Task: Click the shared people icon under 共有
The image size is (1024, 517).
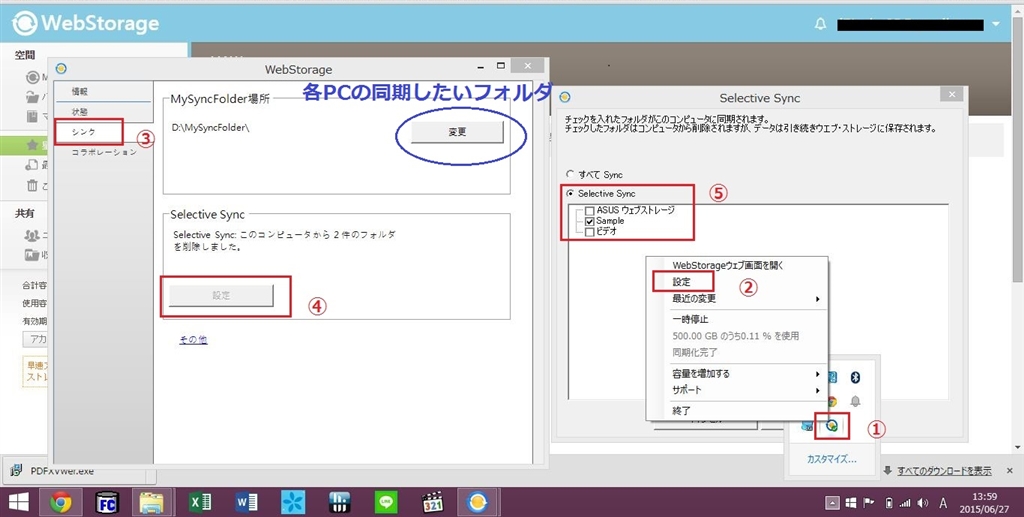Action: point(32,235)
